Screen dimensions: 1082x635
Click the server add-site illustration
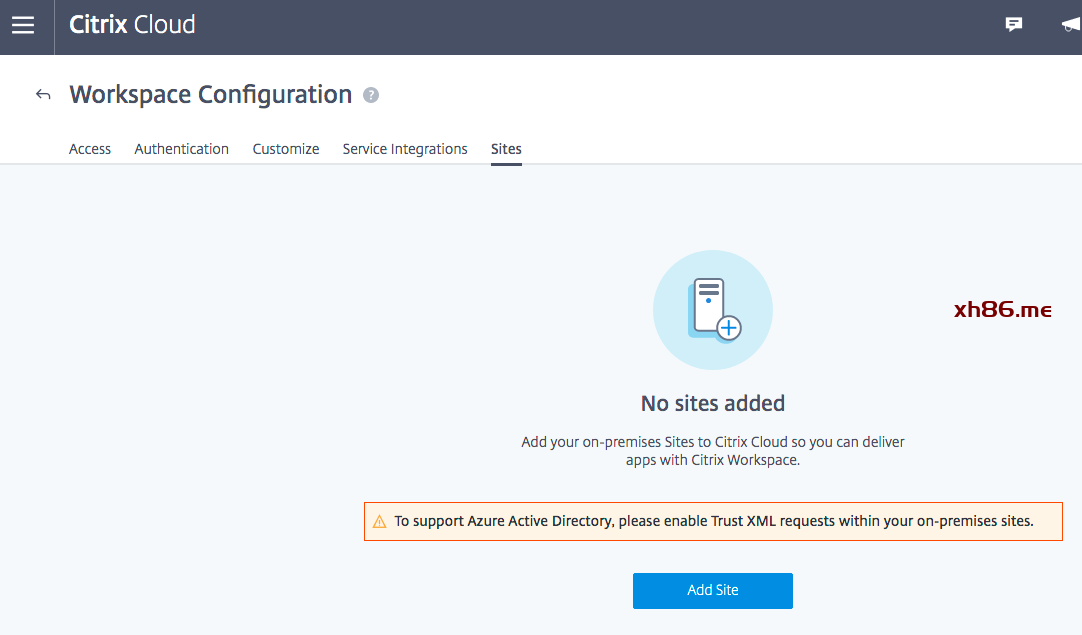pyautogui.click(x=713, y=310)
